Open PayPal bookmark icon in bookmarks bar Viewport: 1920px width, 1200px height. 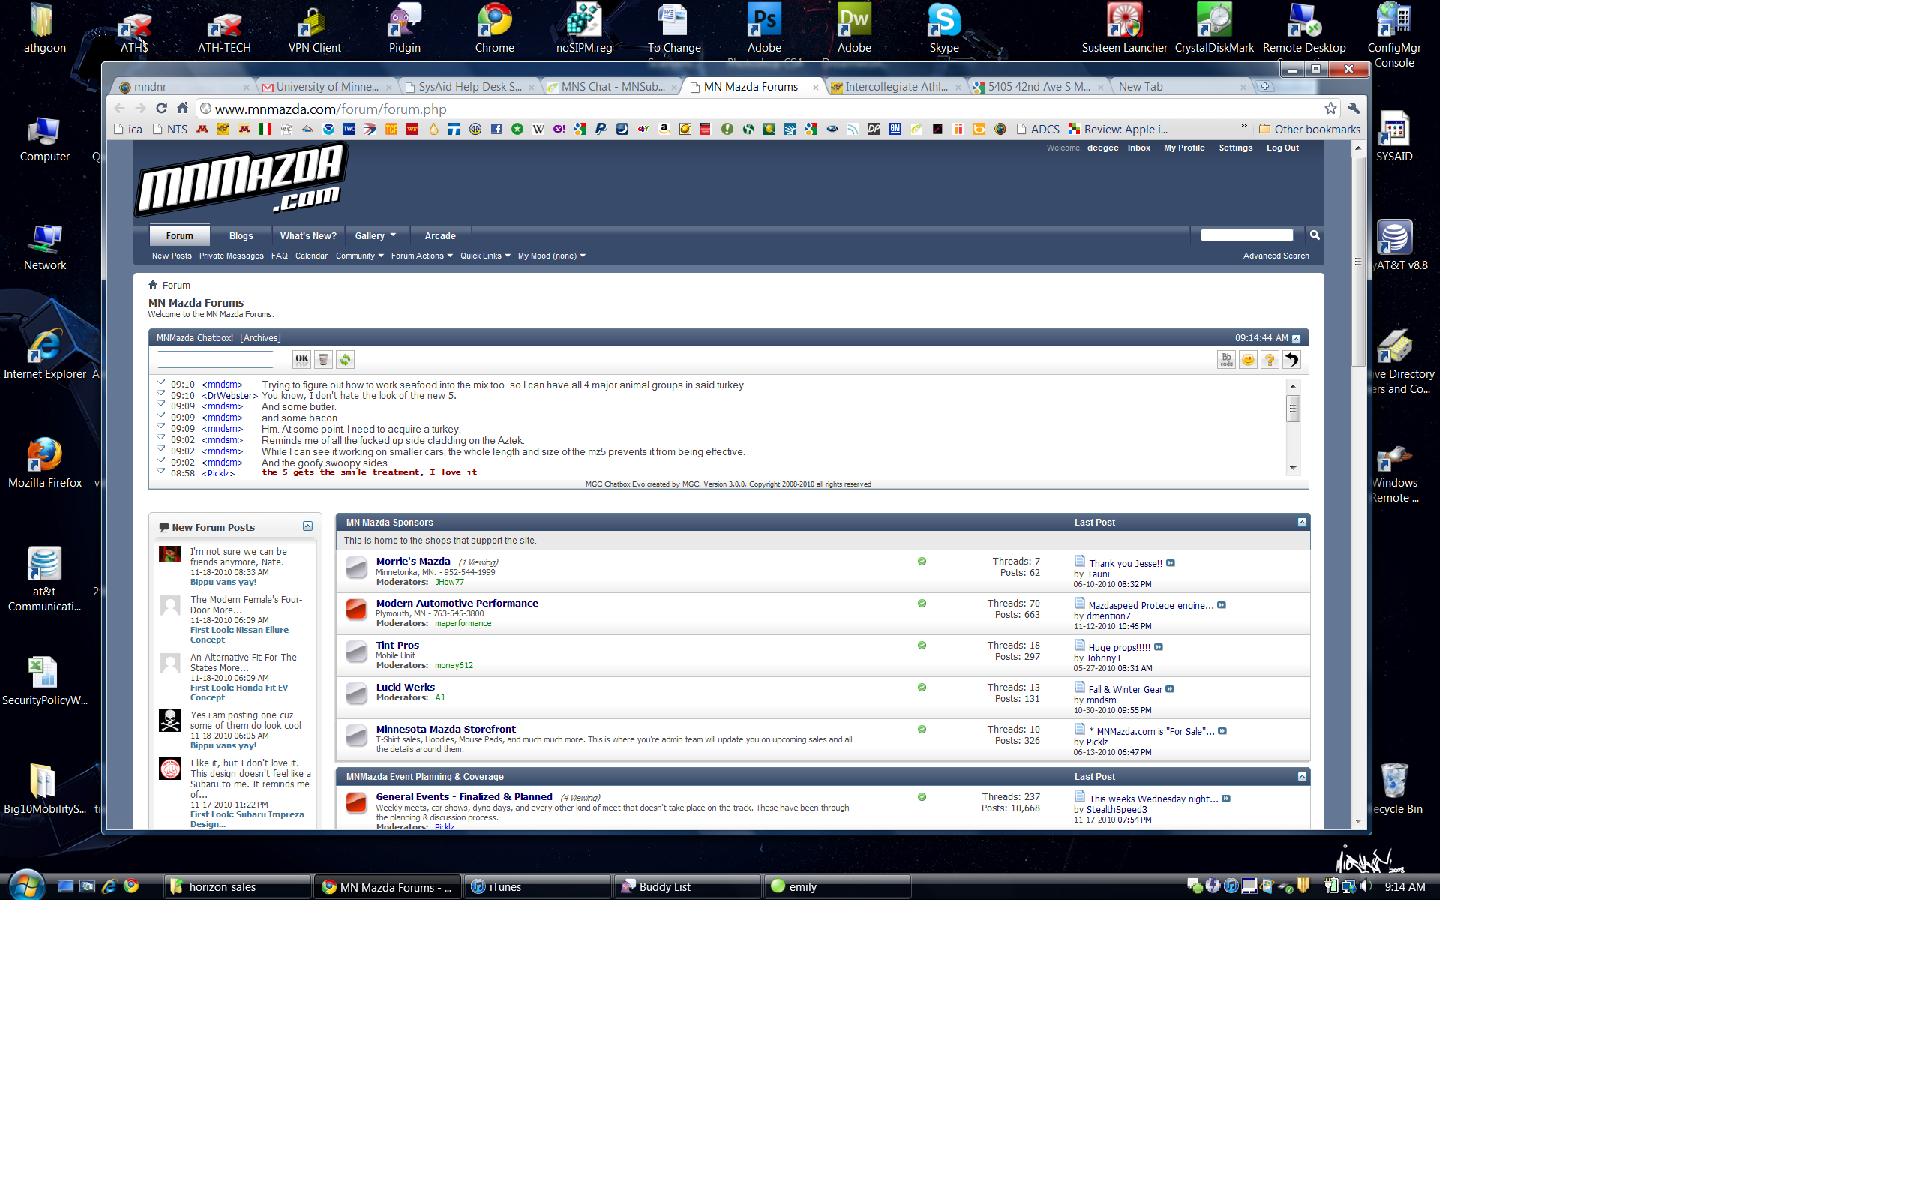coord(601,129)
